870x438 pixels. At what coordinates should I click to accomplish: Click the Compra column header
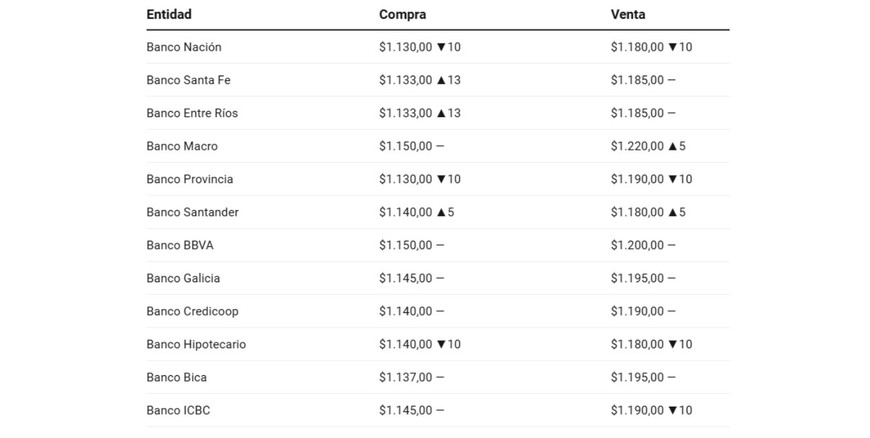tap(402, 14)
